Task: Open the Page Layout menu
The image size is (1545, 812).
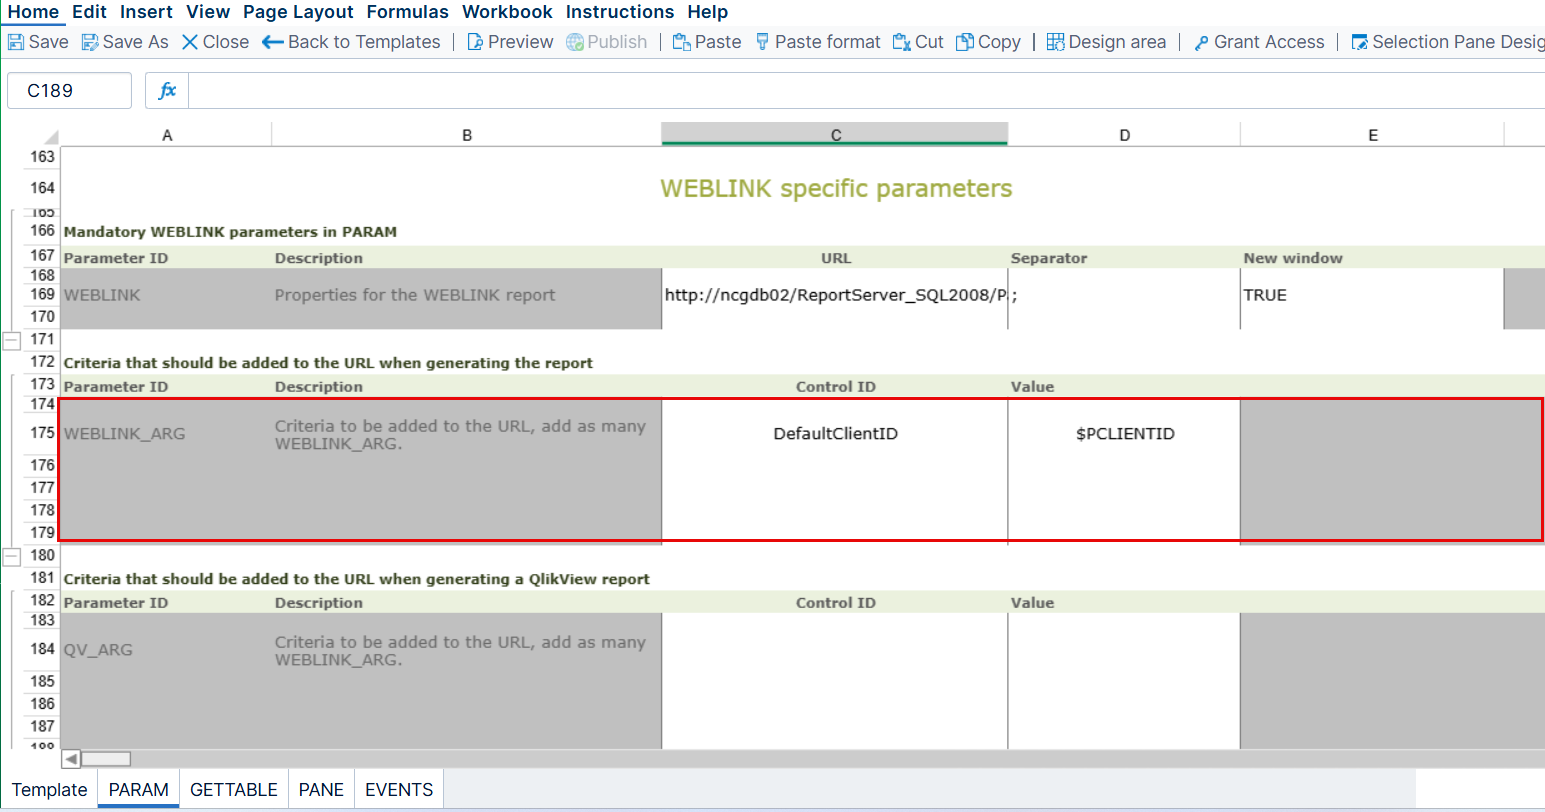Action: tap(298, 12)
